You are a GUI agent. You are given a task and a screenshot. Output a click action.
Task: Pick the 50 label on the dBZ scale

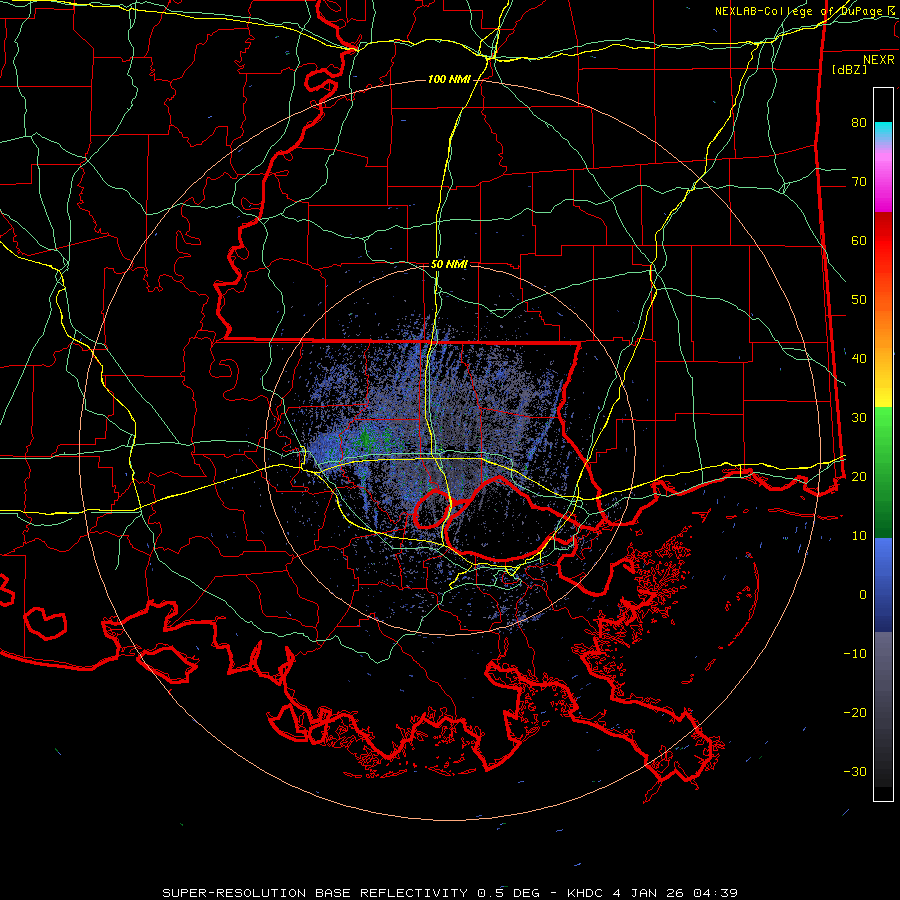click(x=859, y=300)
